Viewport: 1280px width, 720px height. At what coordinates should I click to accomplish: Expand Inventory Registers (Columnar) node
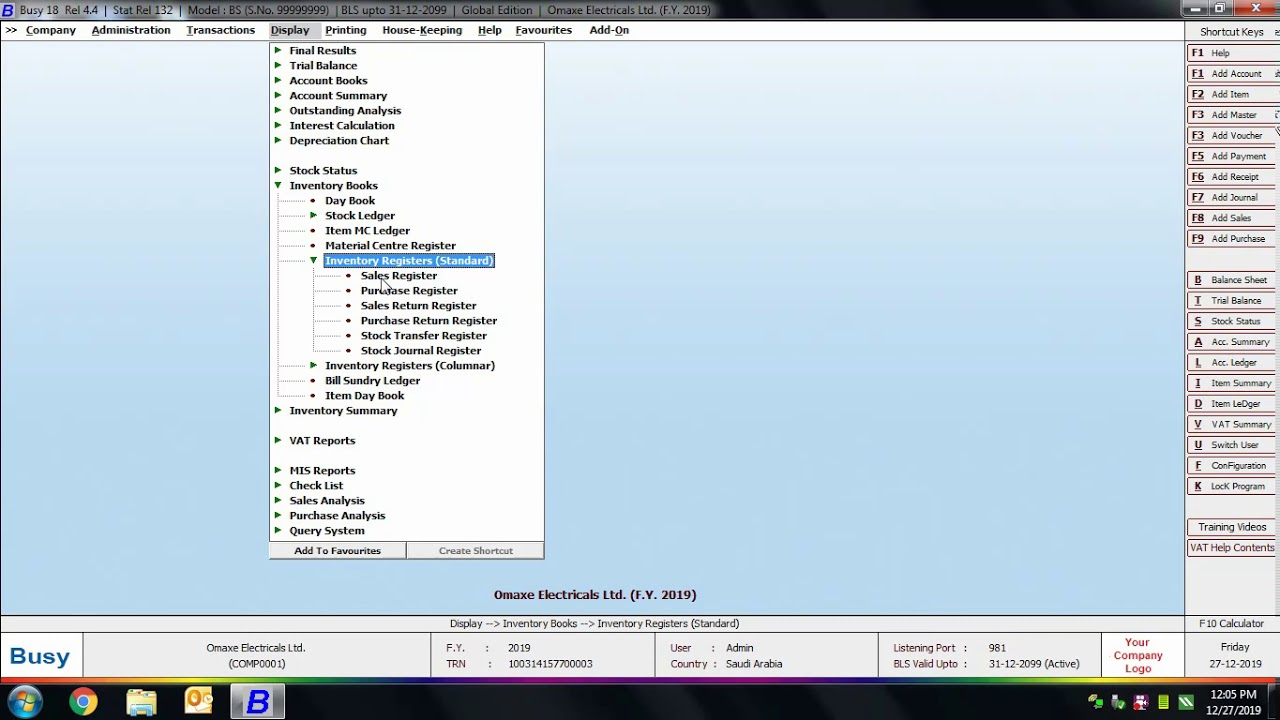click(314, 365)
